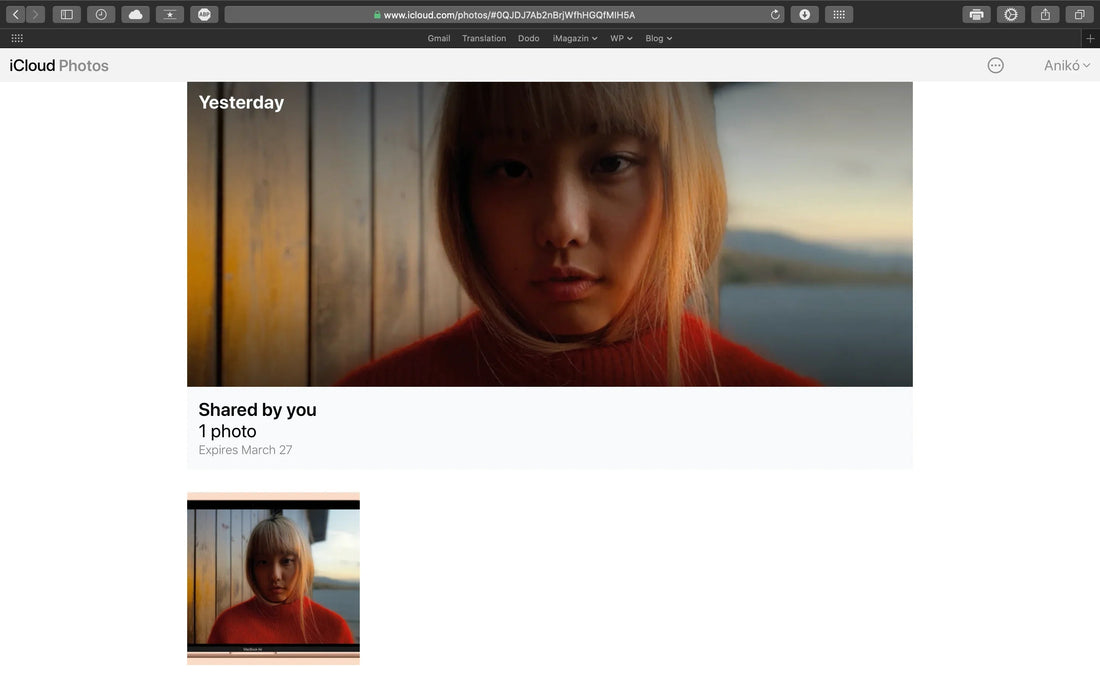Screen dimensions: 1100x688
Task: Expand the Anikó account menu
Action: (1066, 66)
